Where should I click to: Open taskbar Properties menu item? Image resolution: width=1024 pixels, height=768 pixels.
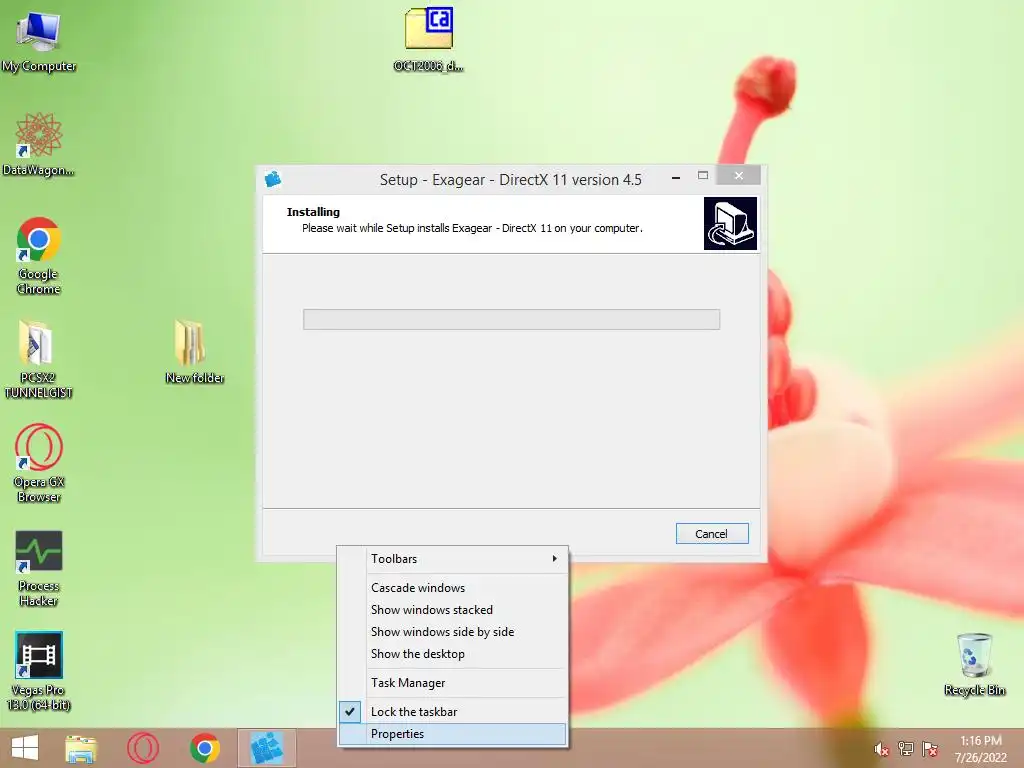[453, 734]
